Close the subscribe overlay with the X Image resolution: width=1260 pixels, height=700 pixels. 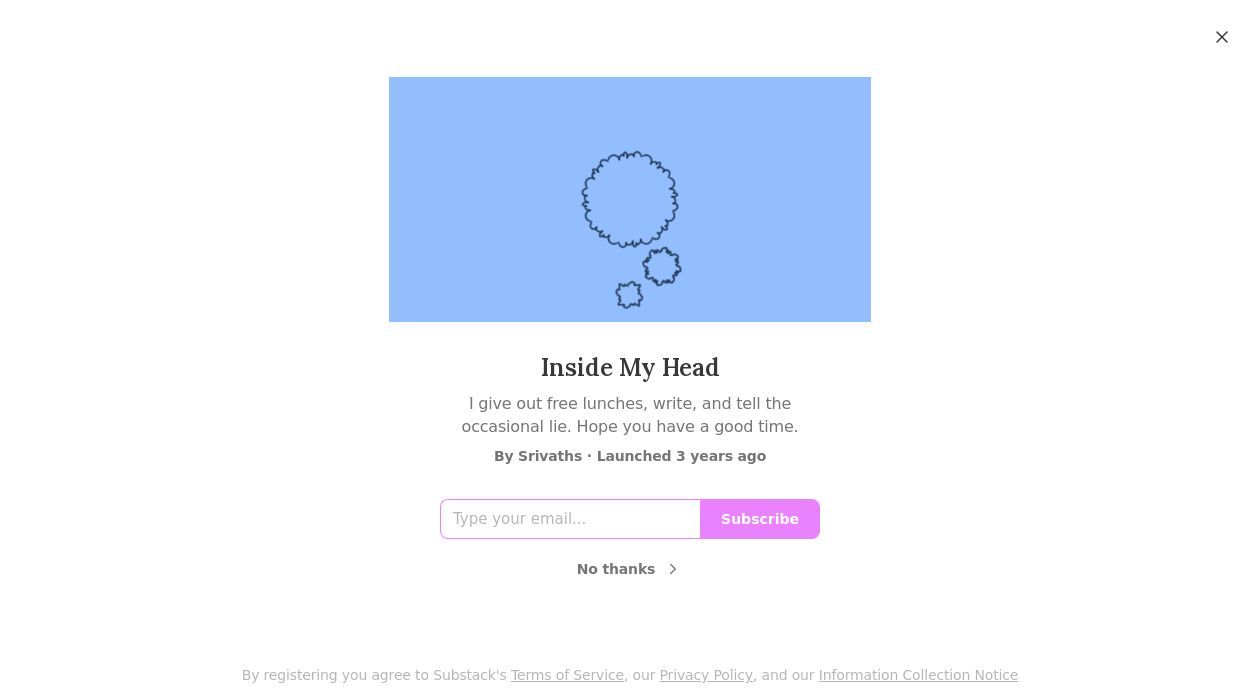1222,37
